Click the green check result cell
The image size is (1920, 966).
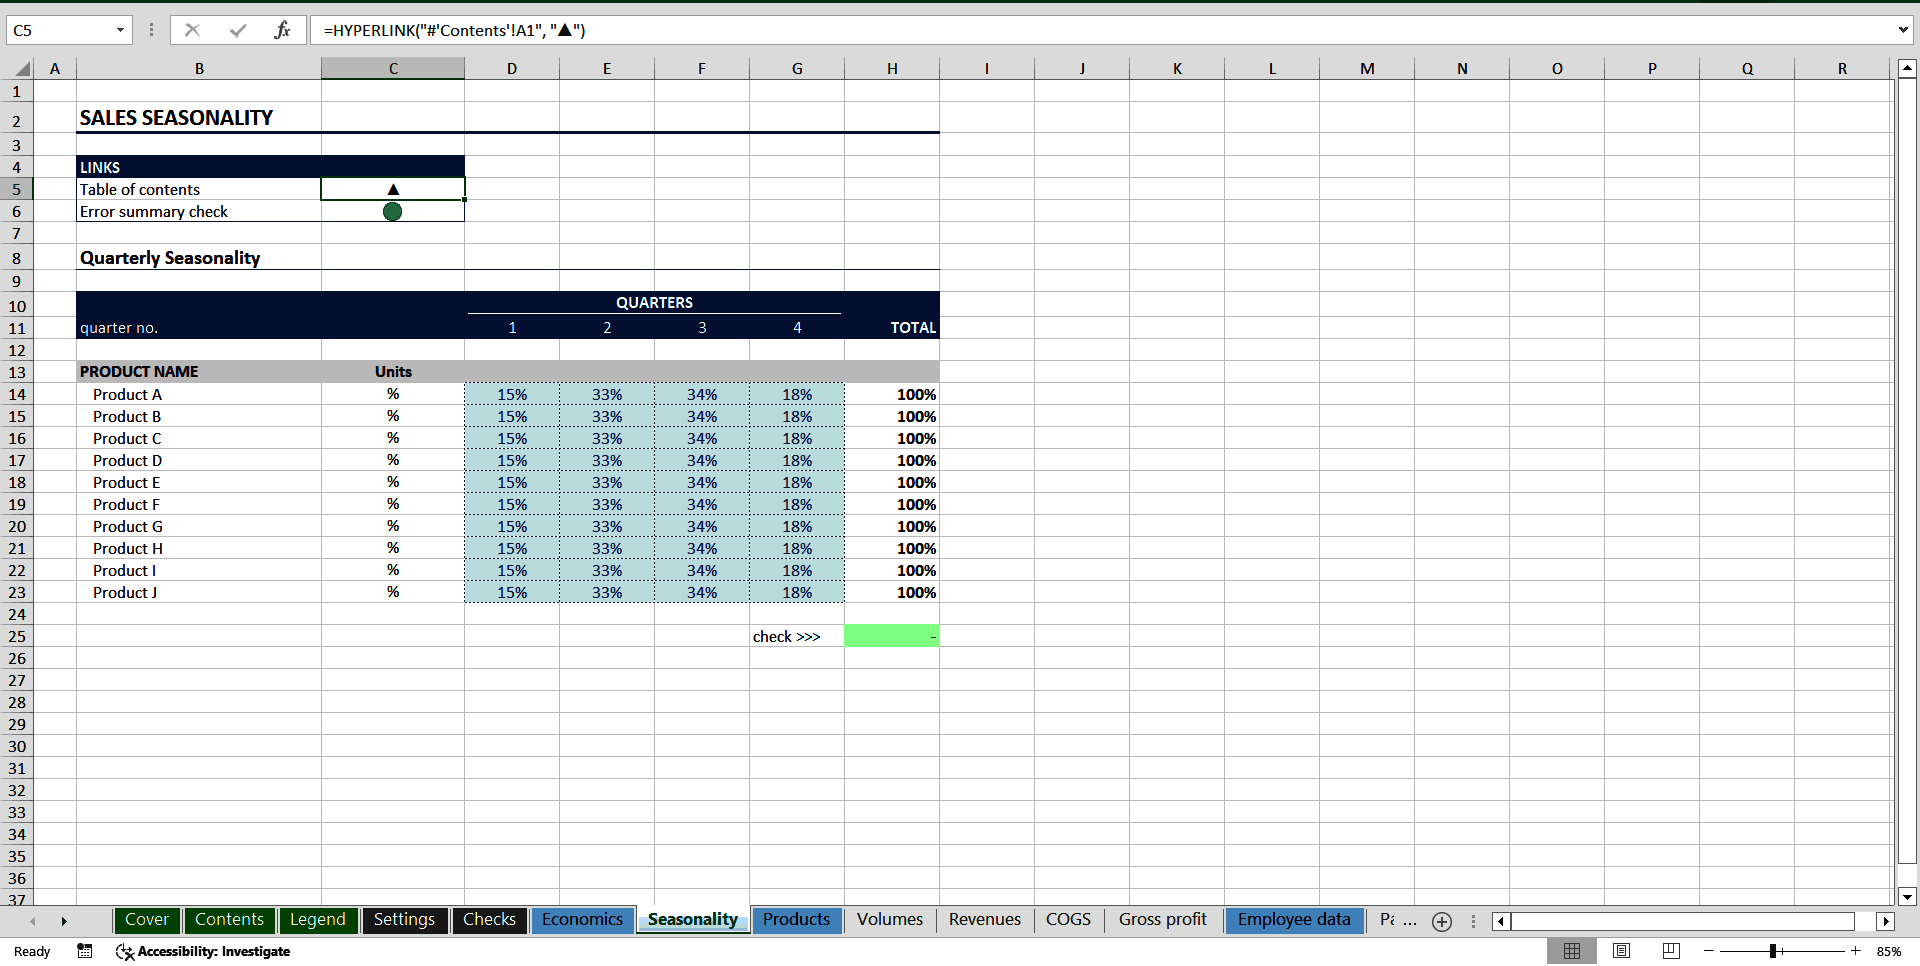tap(892, 636)
